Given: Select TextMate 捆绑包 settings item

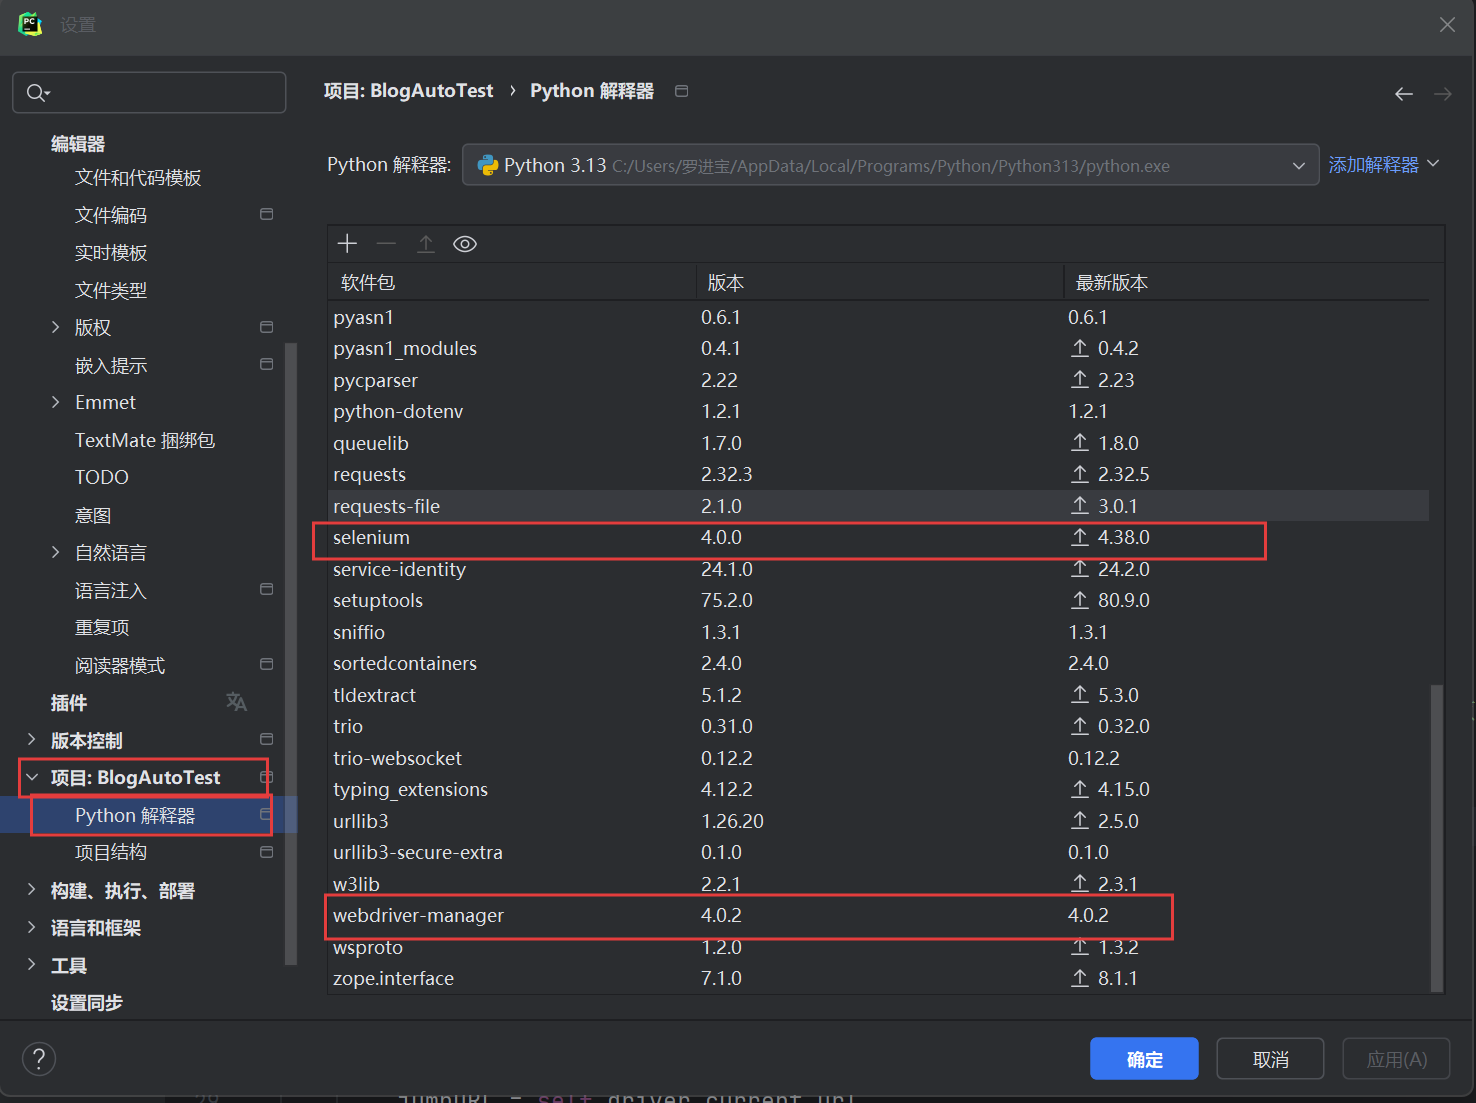Looking at the screenshot, I should (x=145, y=440).
